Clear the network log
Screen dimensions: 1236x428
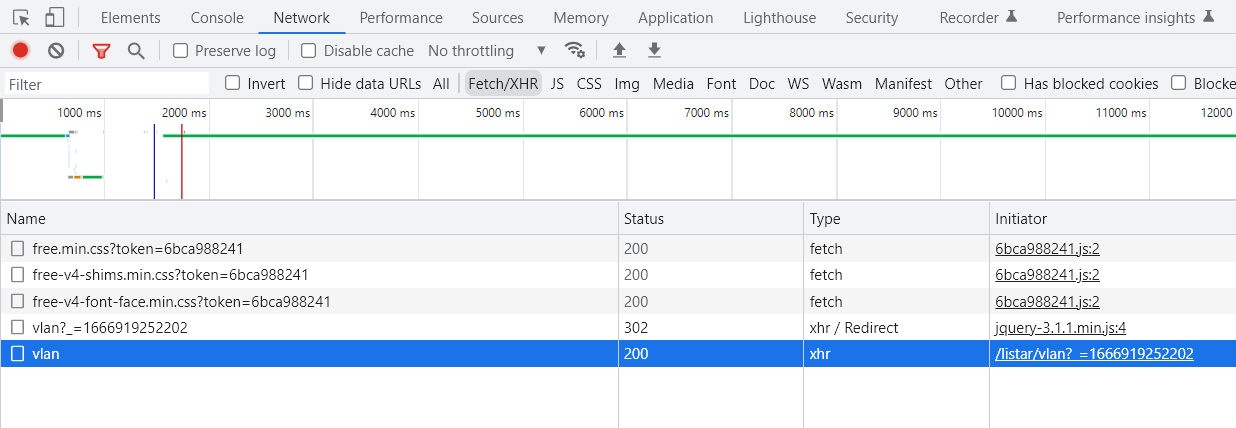(56, 50)
